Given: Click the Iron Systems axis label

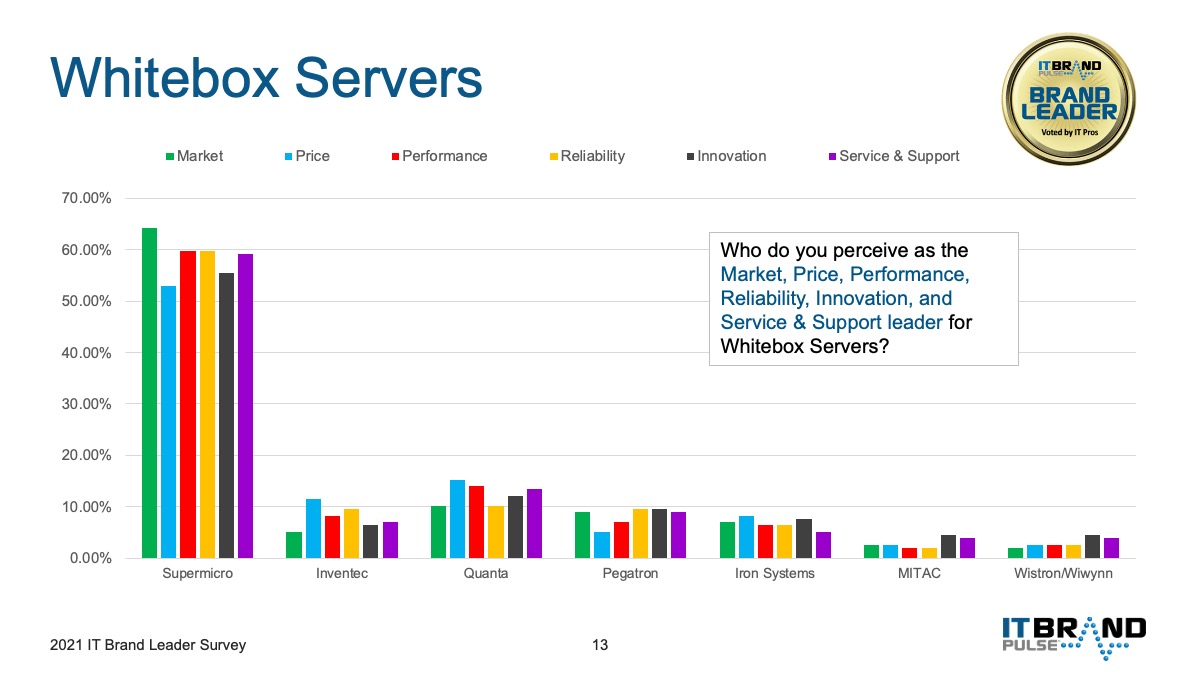Looking at the screenshot, I should 774,574.
